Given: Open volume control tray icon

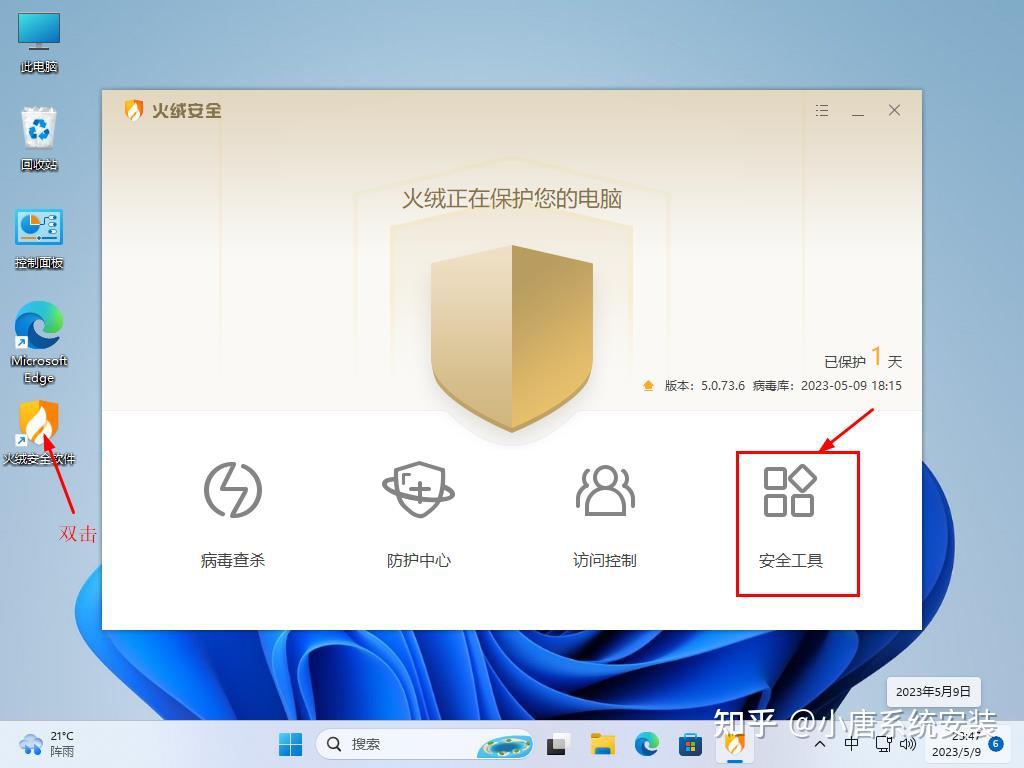Looking at the screenshot, I should click(x=908, y=744).
